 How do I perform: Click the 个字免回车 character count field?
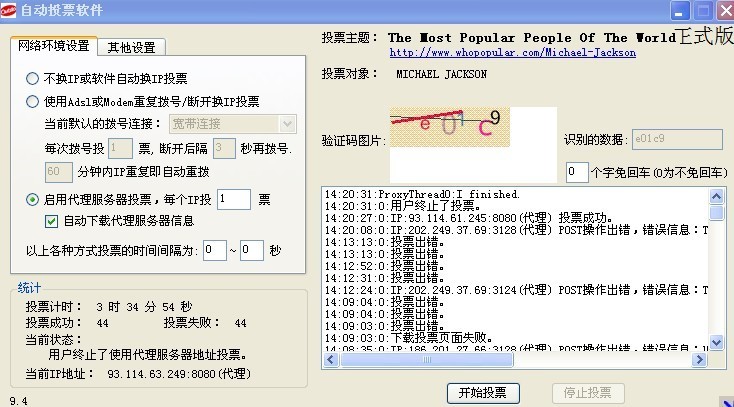tap(576, 173)
